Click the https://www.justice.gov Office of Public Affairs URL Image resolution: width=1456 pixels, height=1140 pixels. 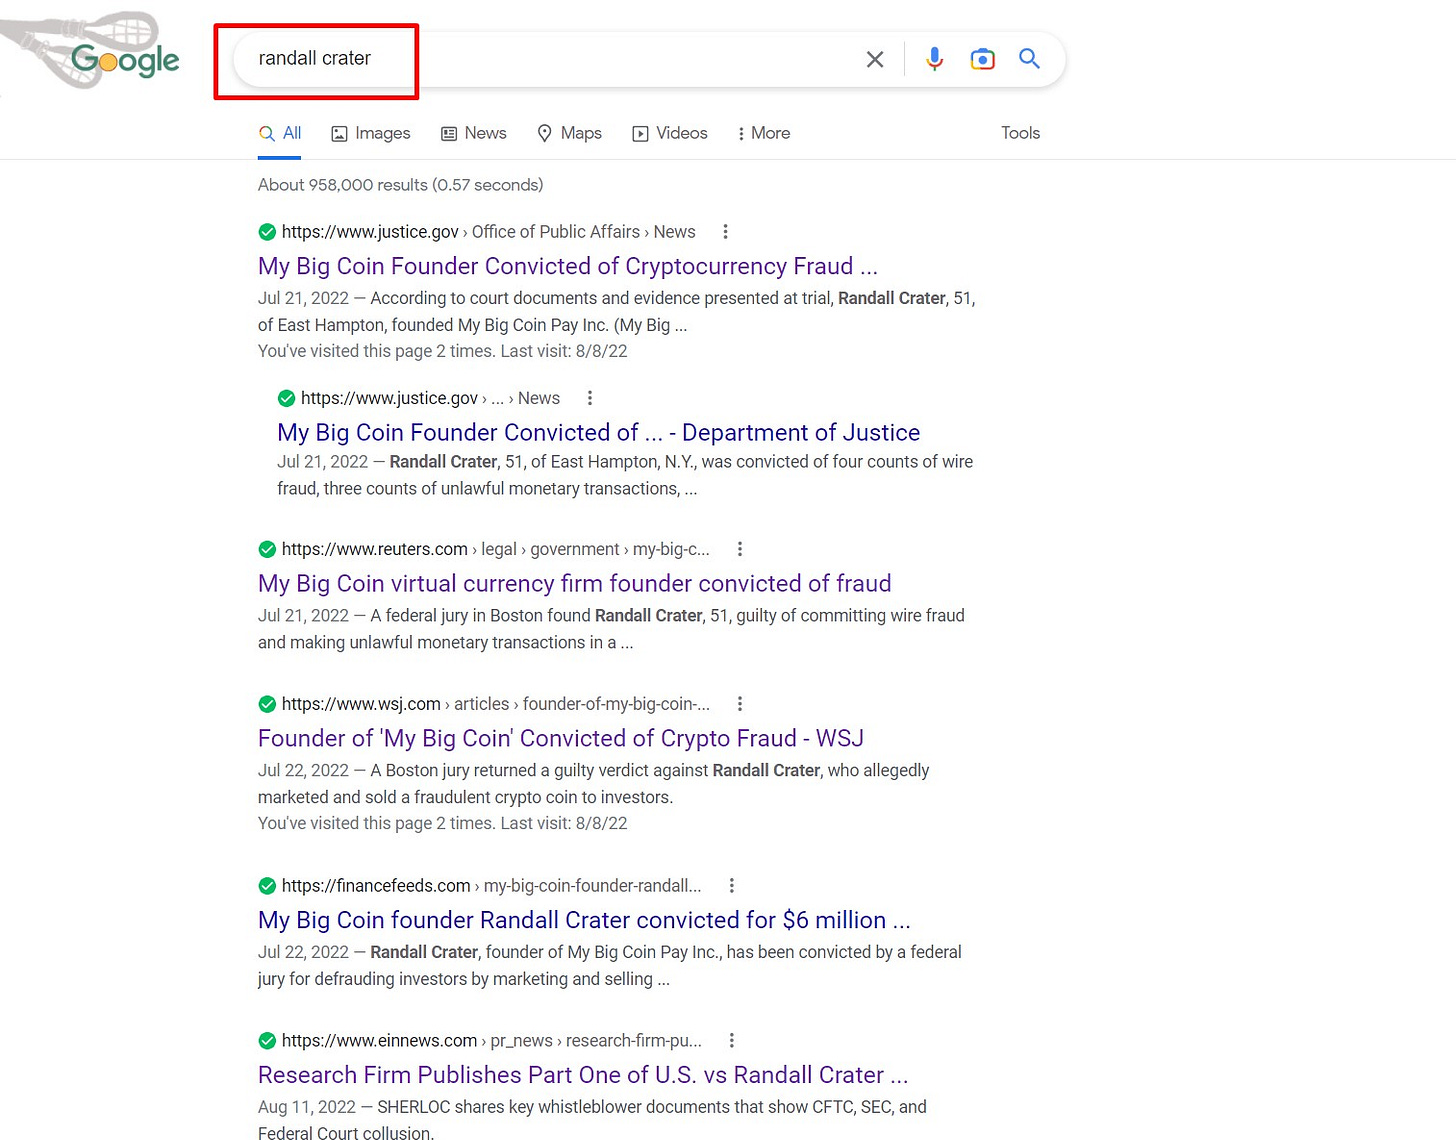click(488, 232)
